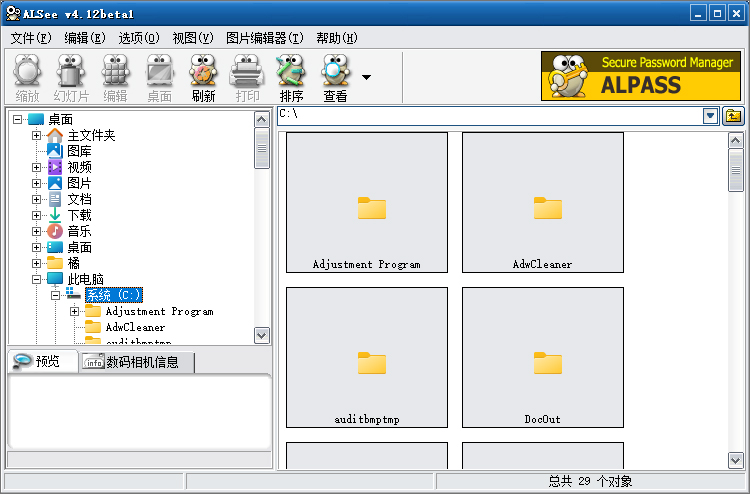Select the 音乐 music icon
The width and height of the screenshot is (750, 494).
tap(55, 231)
